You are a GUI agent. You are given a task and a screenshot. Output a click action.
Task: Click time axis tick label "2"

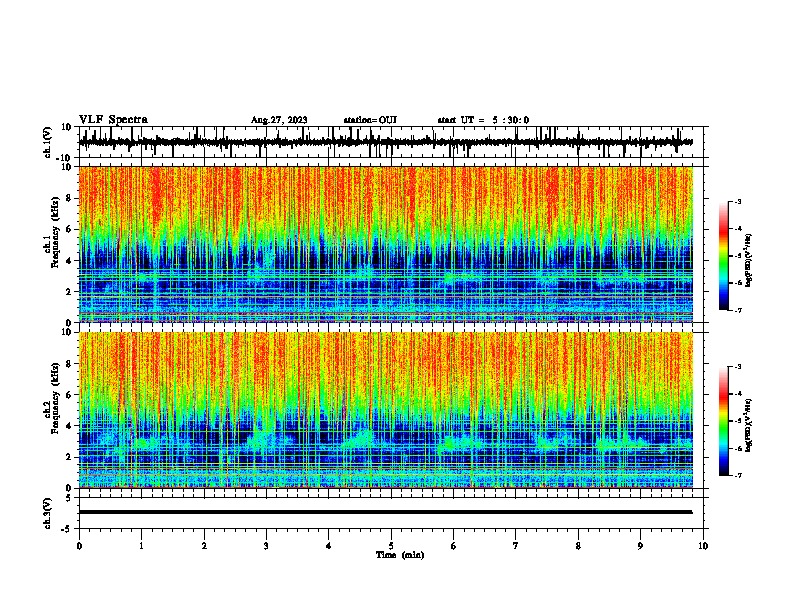(x=204, y=546)
